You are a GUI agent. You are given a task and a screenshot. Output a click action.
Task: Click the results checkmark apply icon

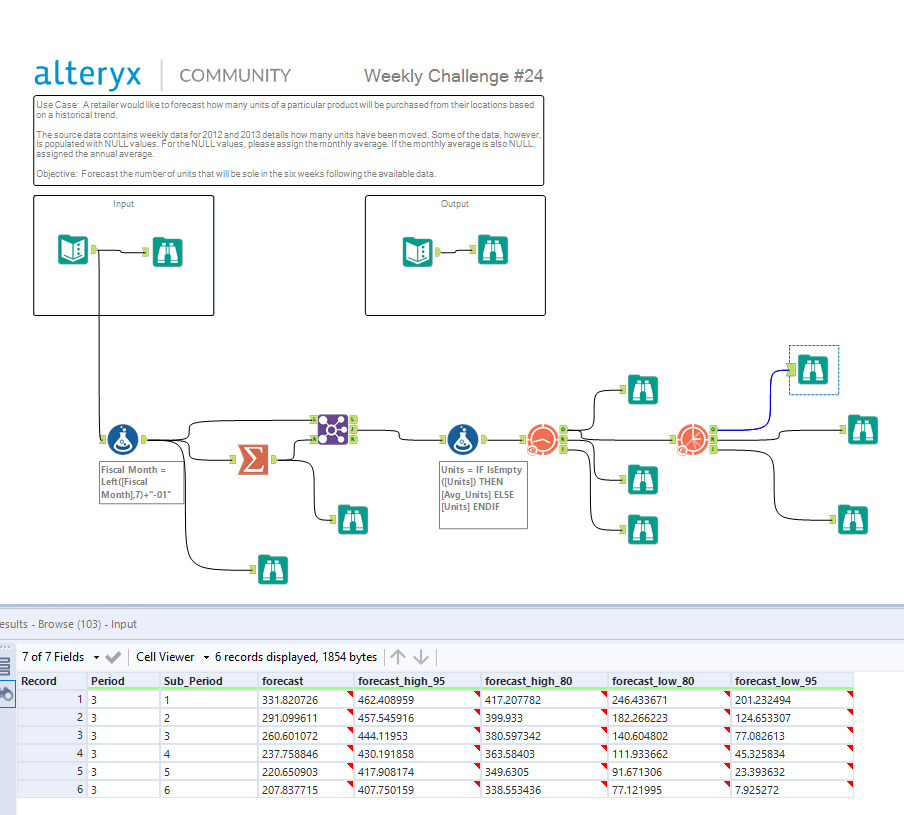tap(114, 657)
